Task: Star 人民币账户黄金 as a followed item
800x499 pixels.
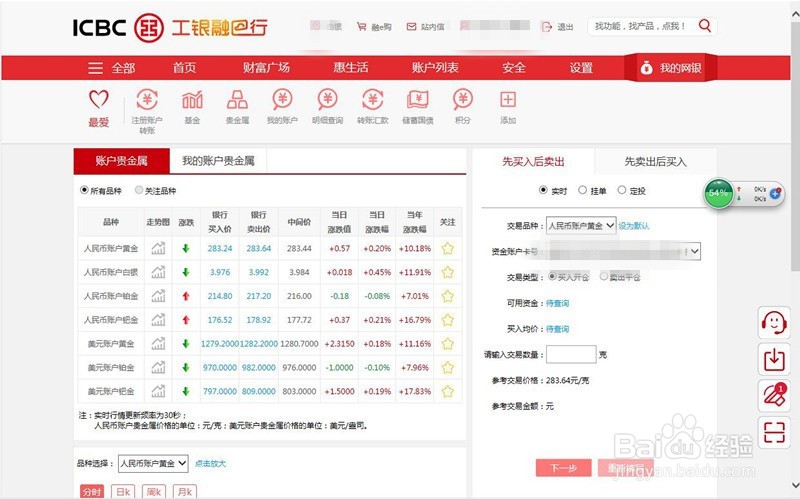Action: (447, 248)
